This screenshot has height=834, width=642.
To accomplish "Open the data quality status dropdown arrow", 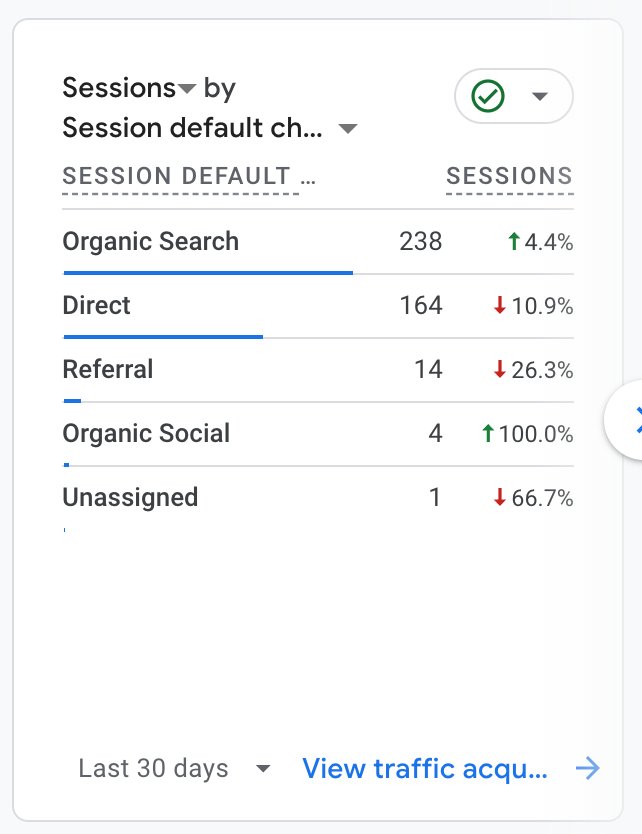I will click(540, 97).
